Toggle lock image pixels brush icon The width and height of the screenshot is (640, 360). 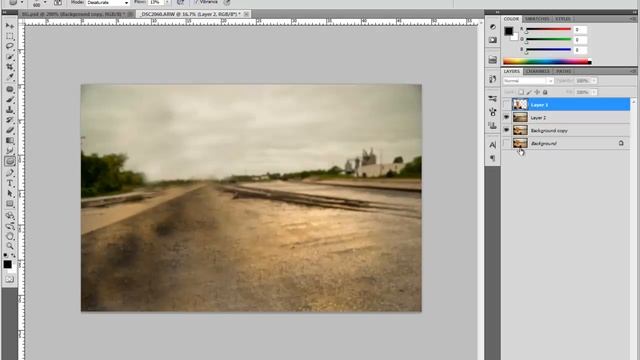click(529, 92)
